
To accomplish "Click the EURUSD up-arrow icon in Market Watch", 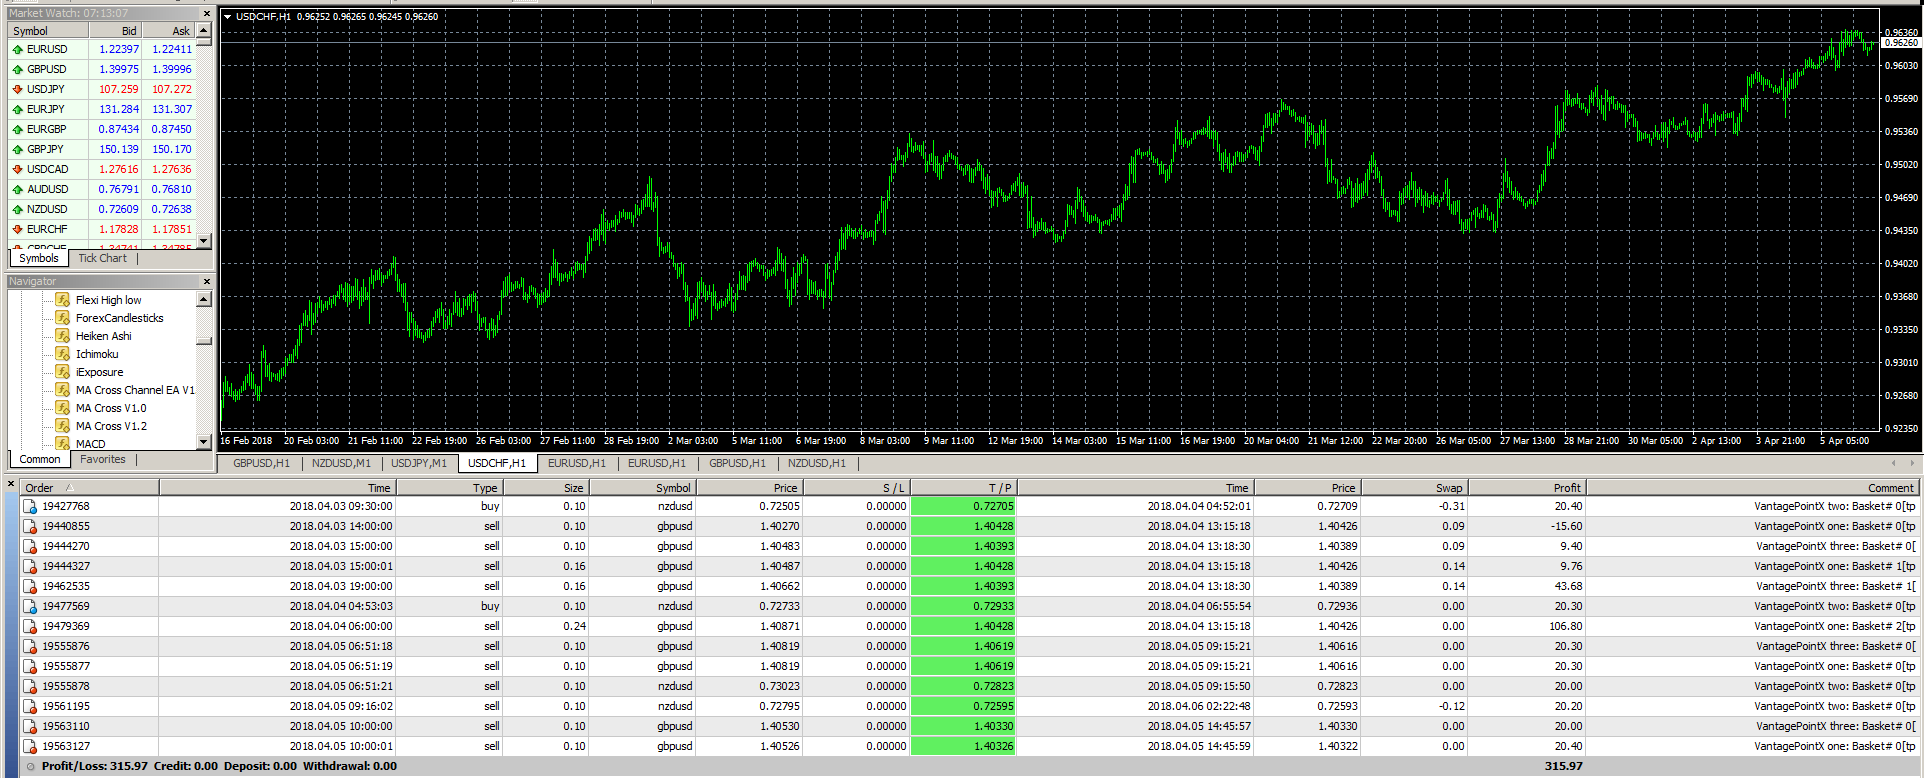I will coord(17,49).
